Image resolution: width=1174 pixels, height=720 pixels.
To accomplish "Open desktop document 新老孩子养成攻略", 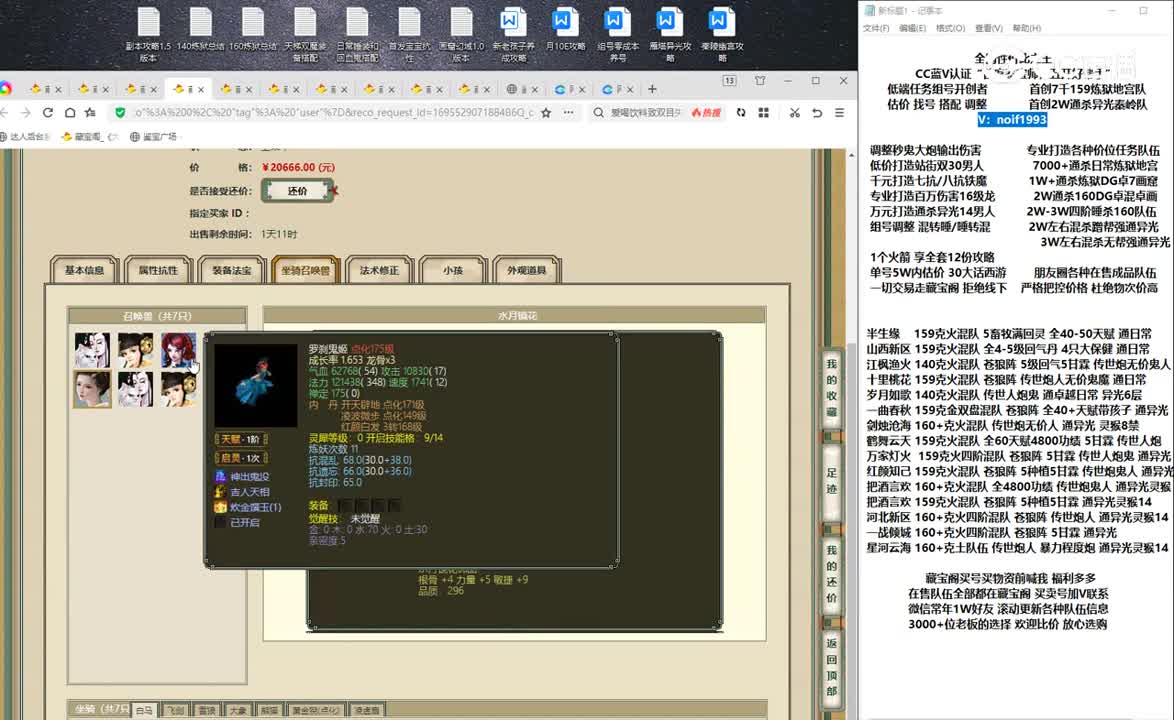I will [x=513, y=34].
